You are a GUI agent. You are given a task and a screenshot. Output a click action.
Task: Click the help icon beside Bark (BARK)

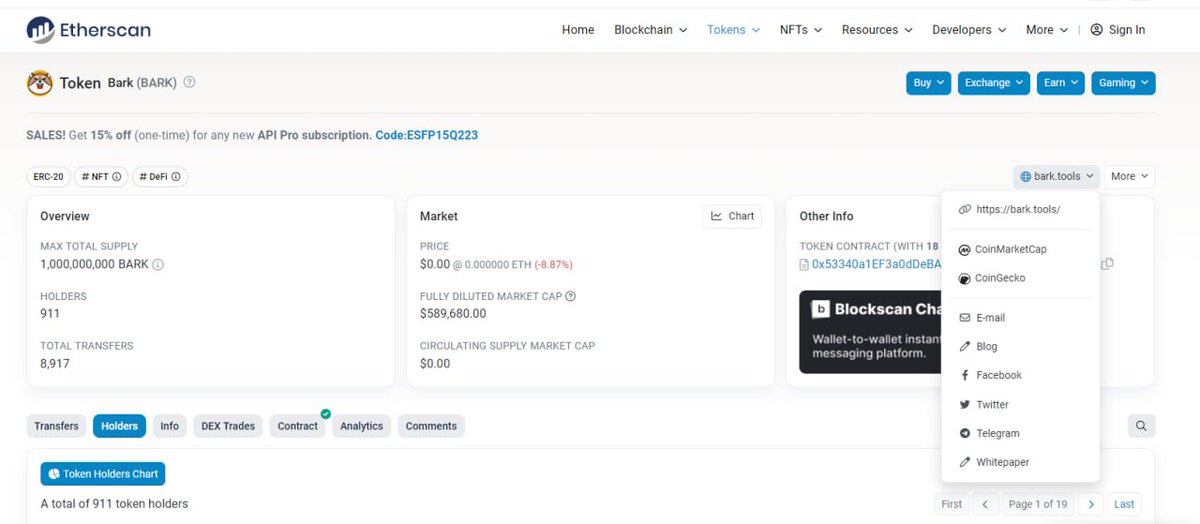[189, 82]
